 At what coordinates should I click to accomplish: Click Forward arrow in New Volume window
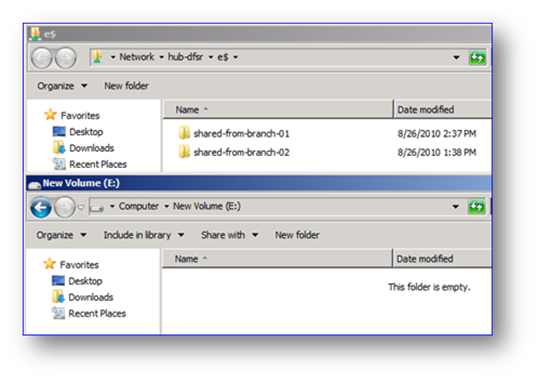coord(65,207)
